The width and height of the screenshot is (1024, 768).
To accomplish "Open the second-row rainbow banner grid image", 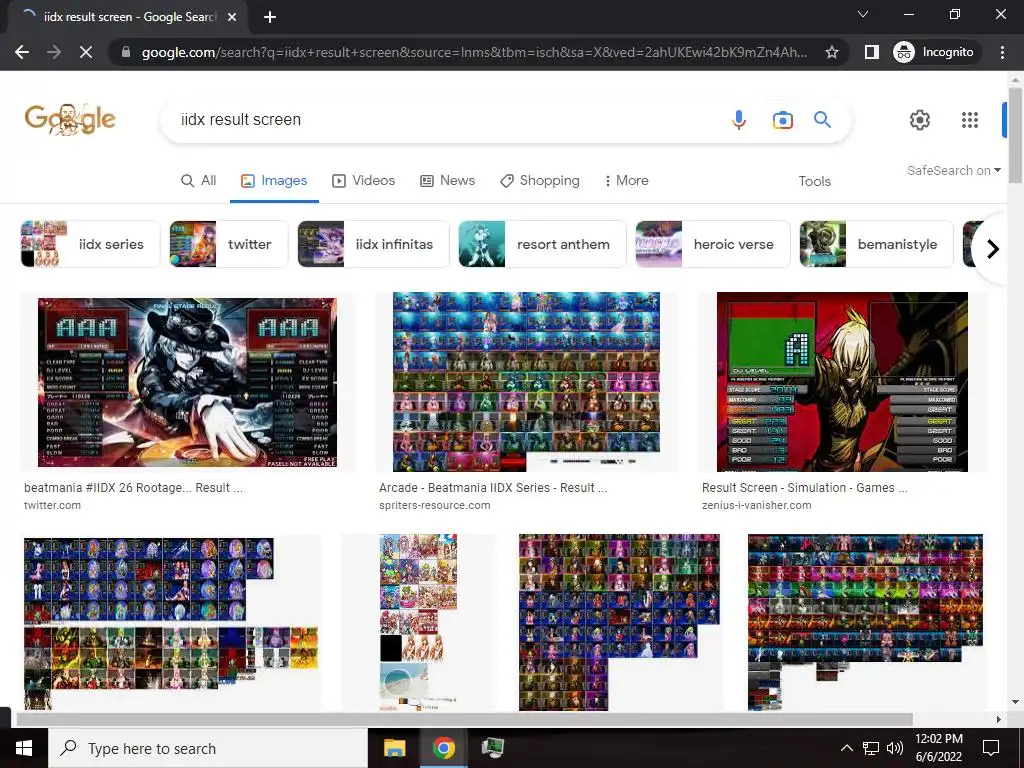I will [x=865, y=622].
